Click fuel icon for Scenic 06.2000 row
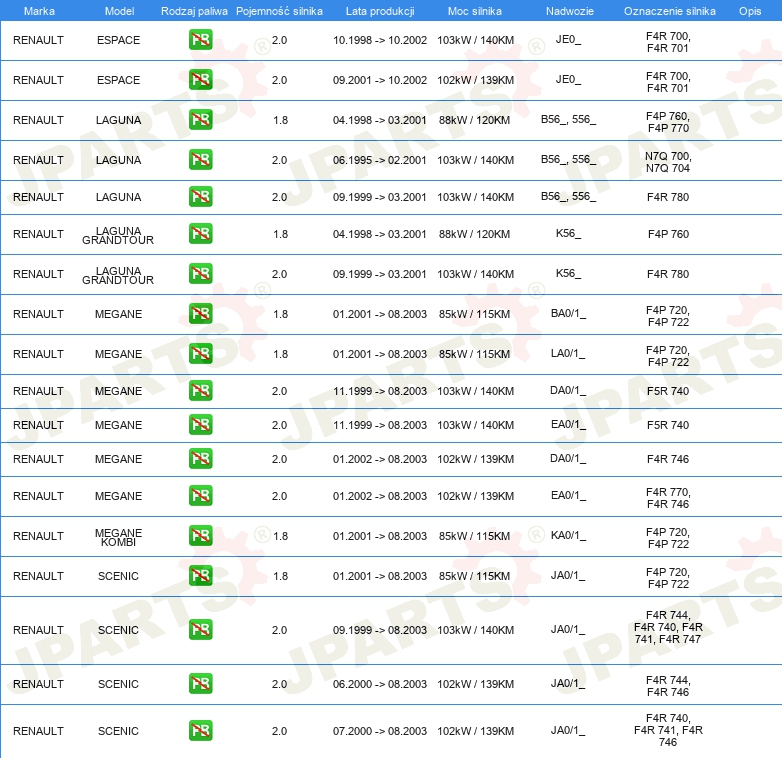 coord(200,684)
